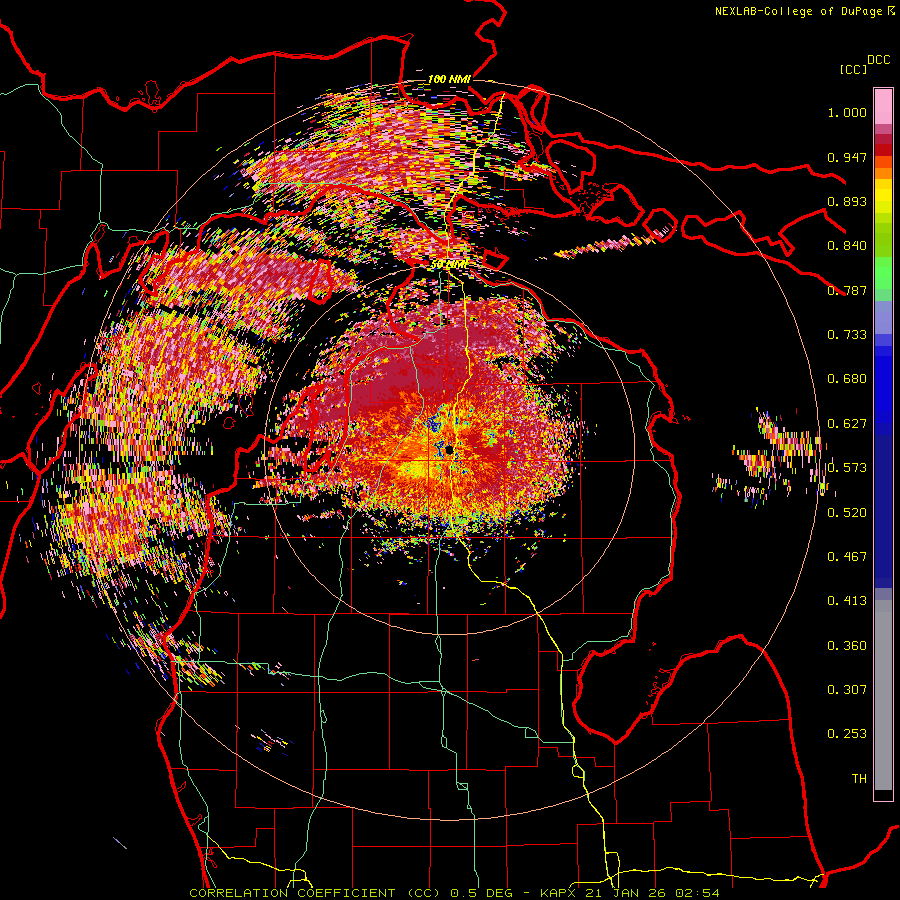Image resolution: width=900 pixels, height=900 pixels.
Task: Click the black radar site dot
Action: point(449,449)
